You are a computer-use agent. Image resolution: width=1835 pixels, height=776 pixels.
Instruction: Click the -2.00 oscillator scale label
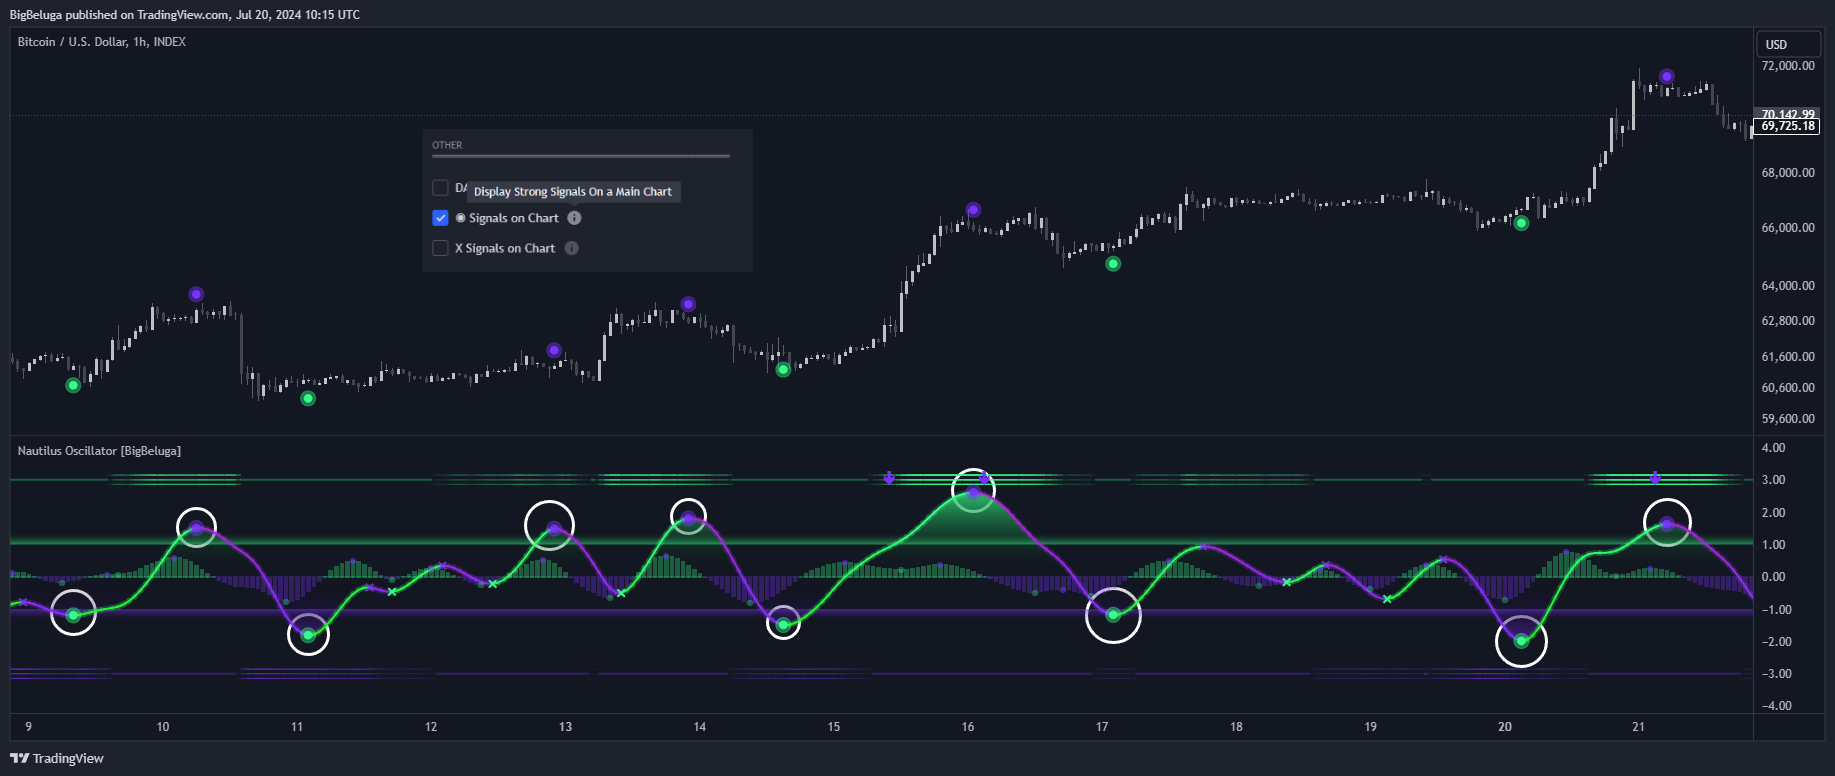coord(1776,642)
